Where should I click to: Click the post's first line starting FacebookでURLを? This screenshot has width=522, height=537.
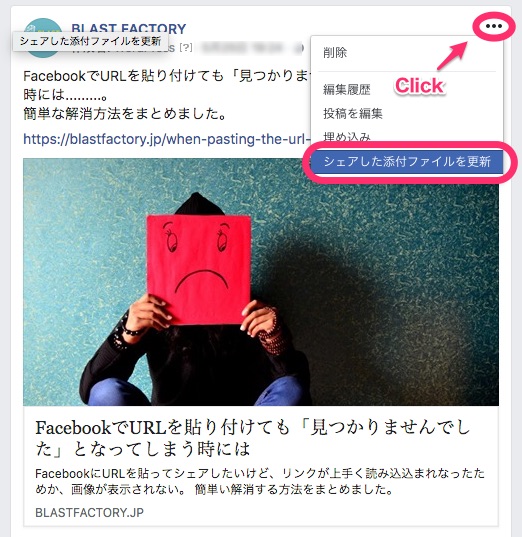coord(167,76)
